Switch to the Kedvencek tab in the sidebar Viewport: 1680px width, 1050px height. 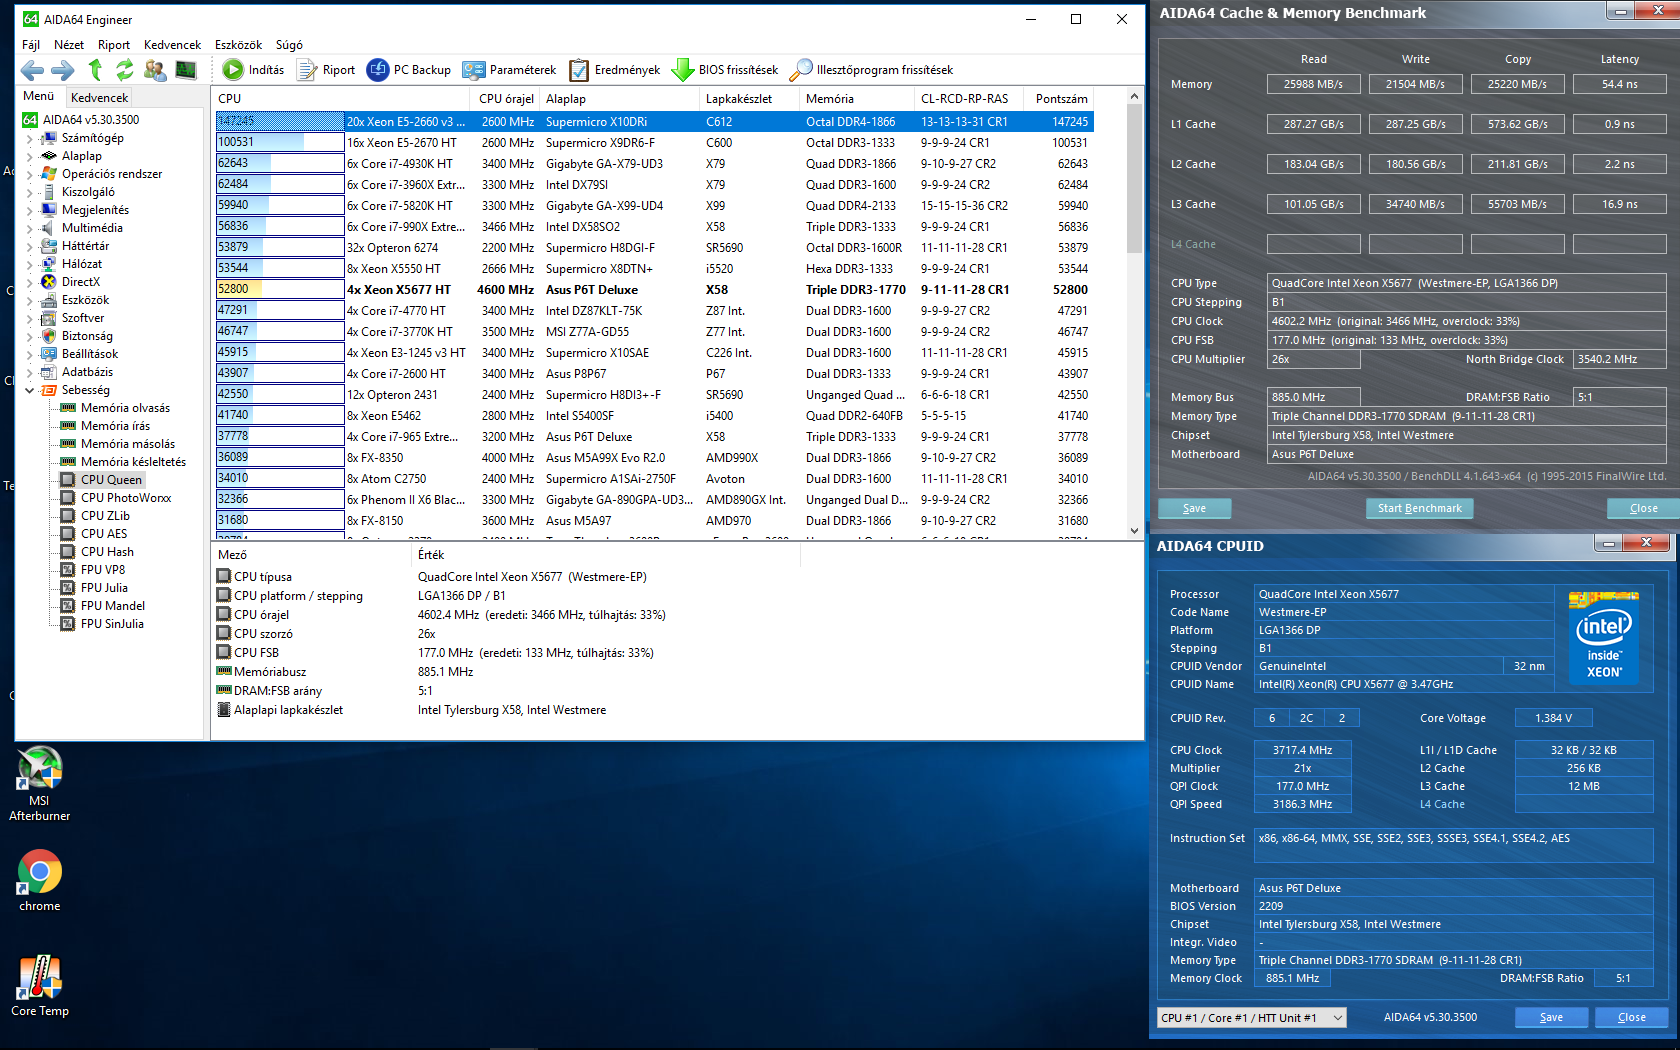click(99, 98)
